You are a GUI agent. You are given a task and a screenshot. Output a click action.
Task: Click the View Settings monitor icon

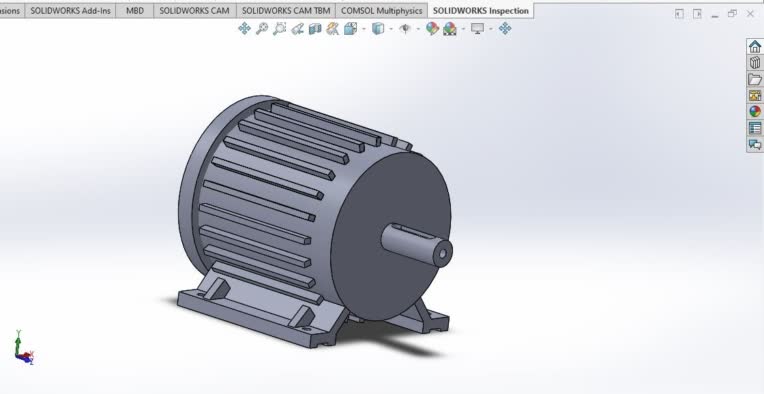pos(478,29)
